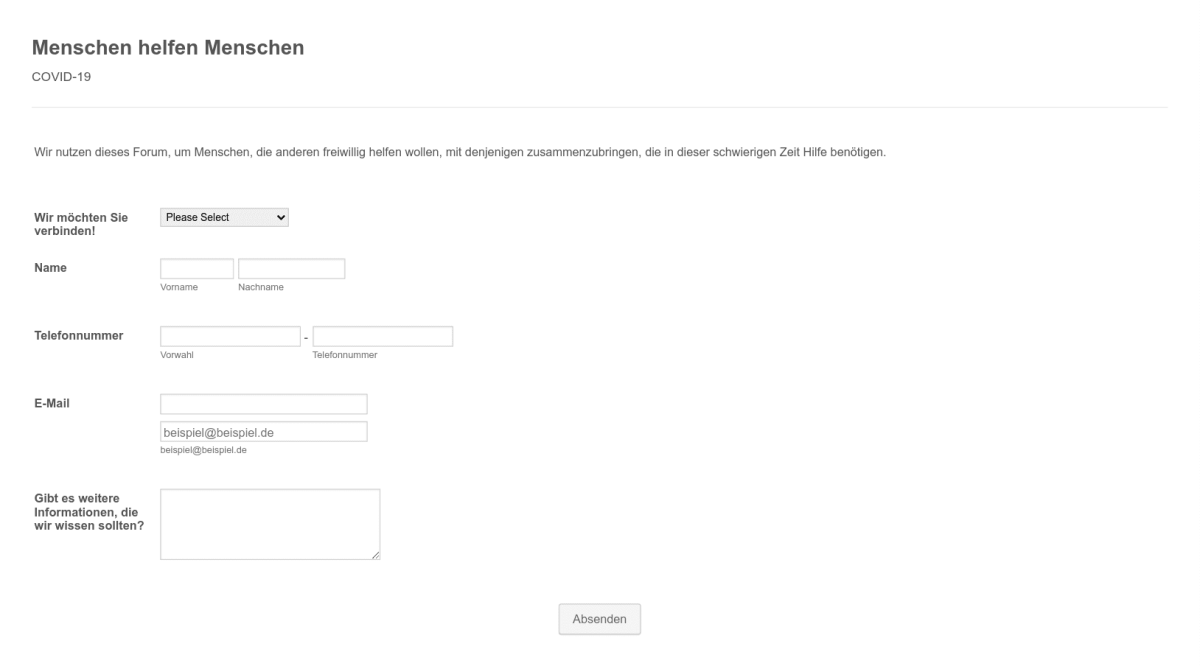
Task: Click the dropdown arrow beside Please Select
Action: [280, 217]
